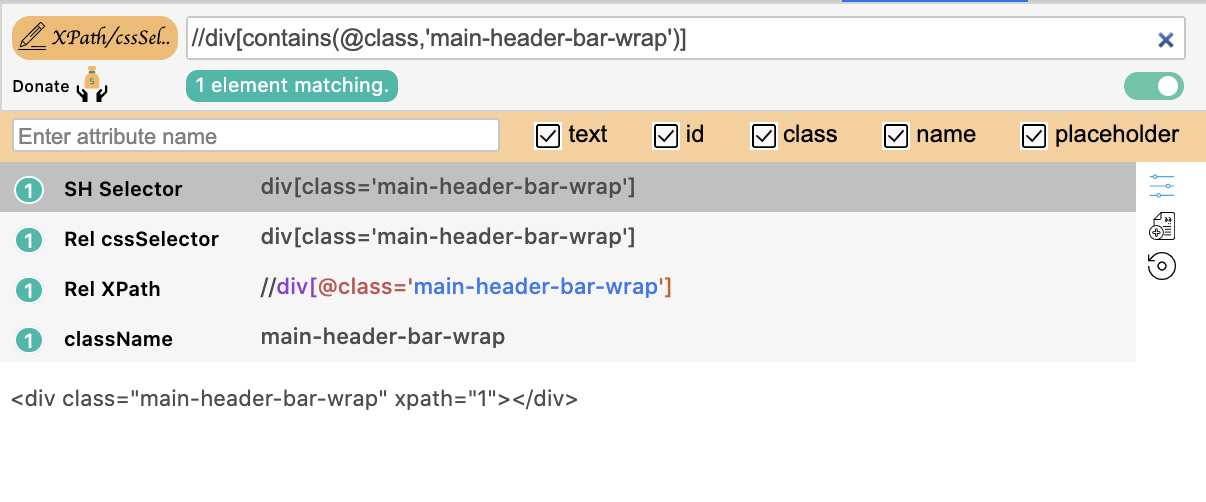The image size is (1206, 502).
Task: Open the sliders settings icon on the right
Action: tap(1162, 186)
